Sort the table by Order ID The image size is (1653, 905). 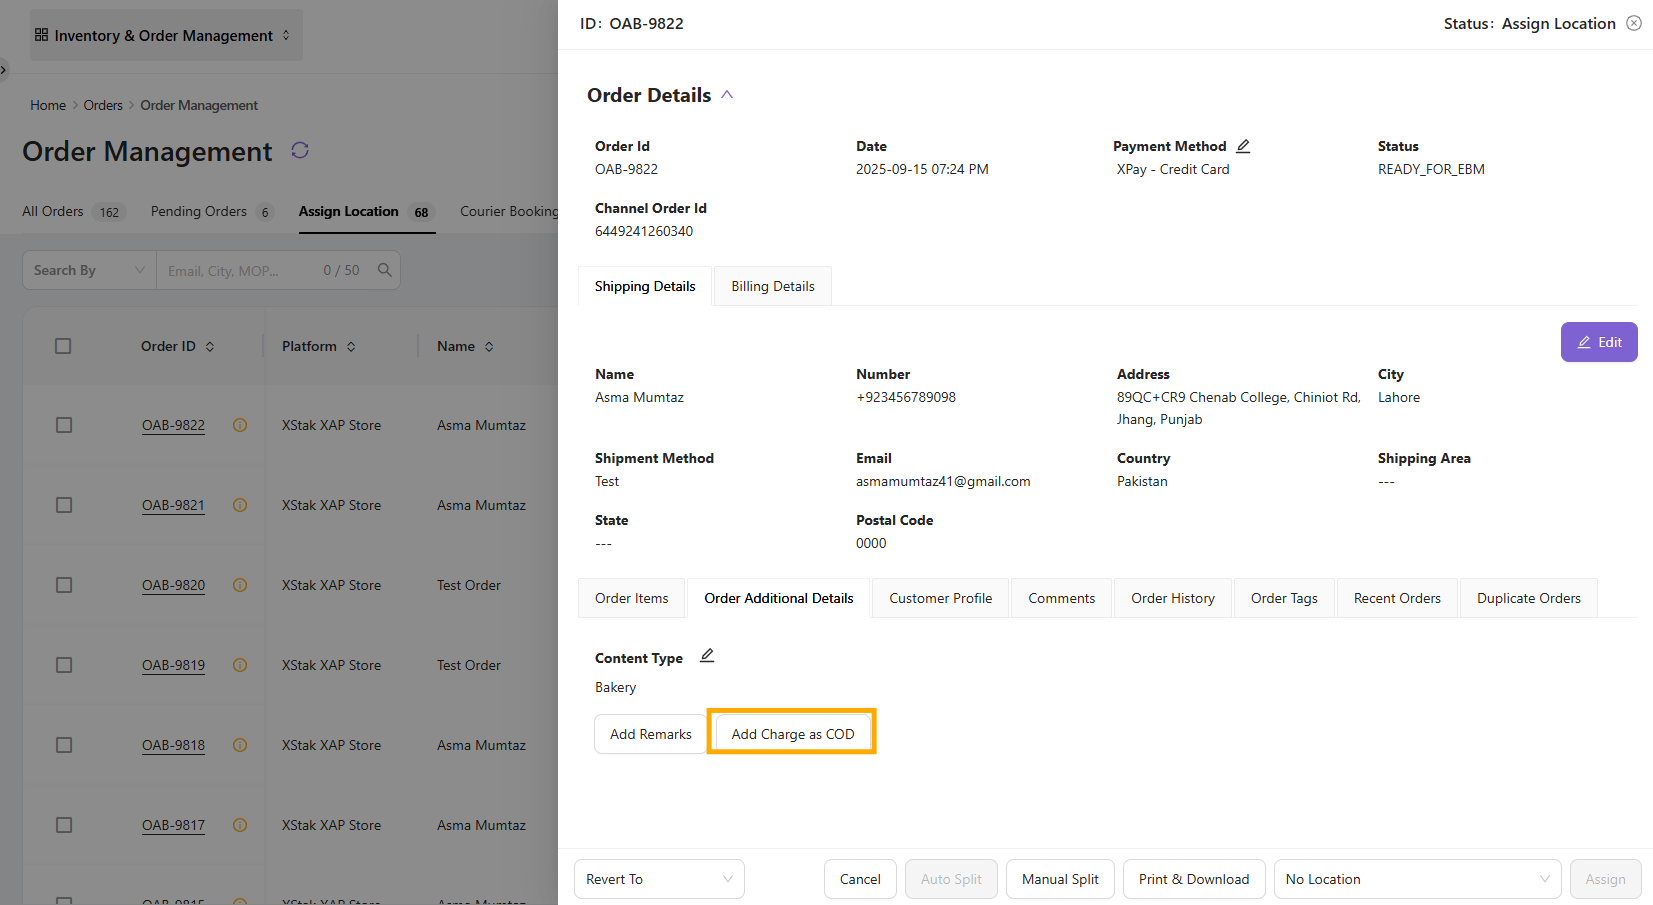(x=210, y=347)
